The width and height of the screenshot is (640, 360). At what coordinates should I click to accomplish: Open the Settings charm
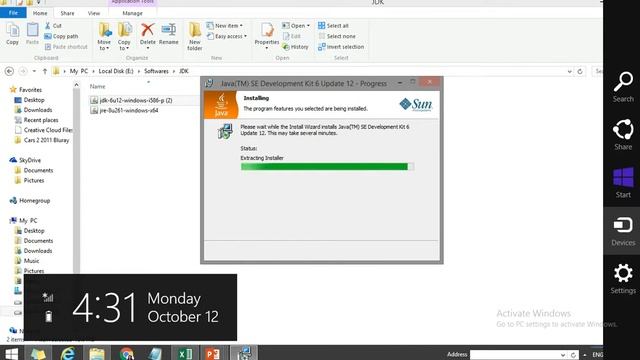click(623, 278)
